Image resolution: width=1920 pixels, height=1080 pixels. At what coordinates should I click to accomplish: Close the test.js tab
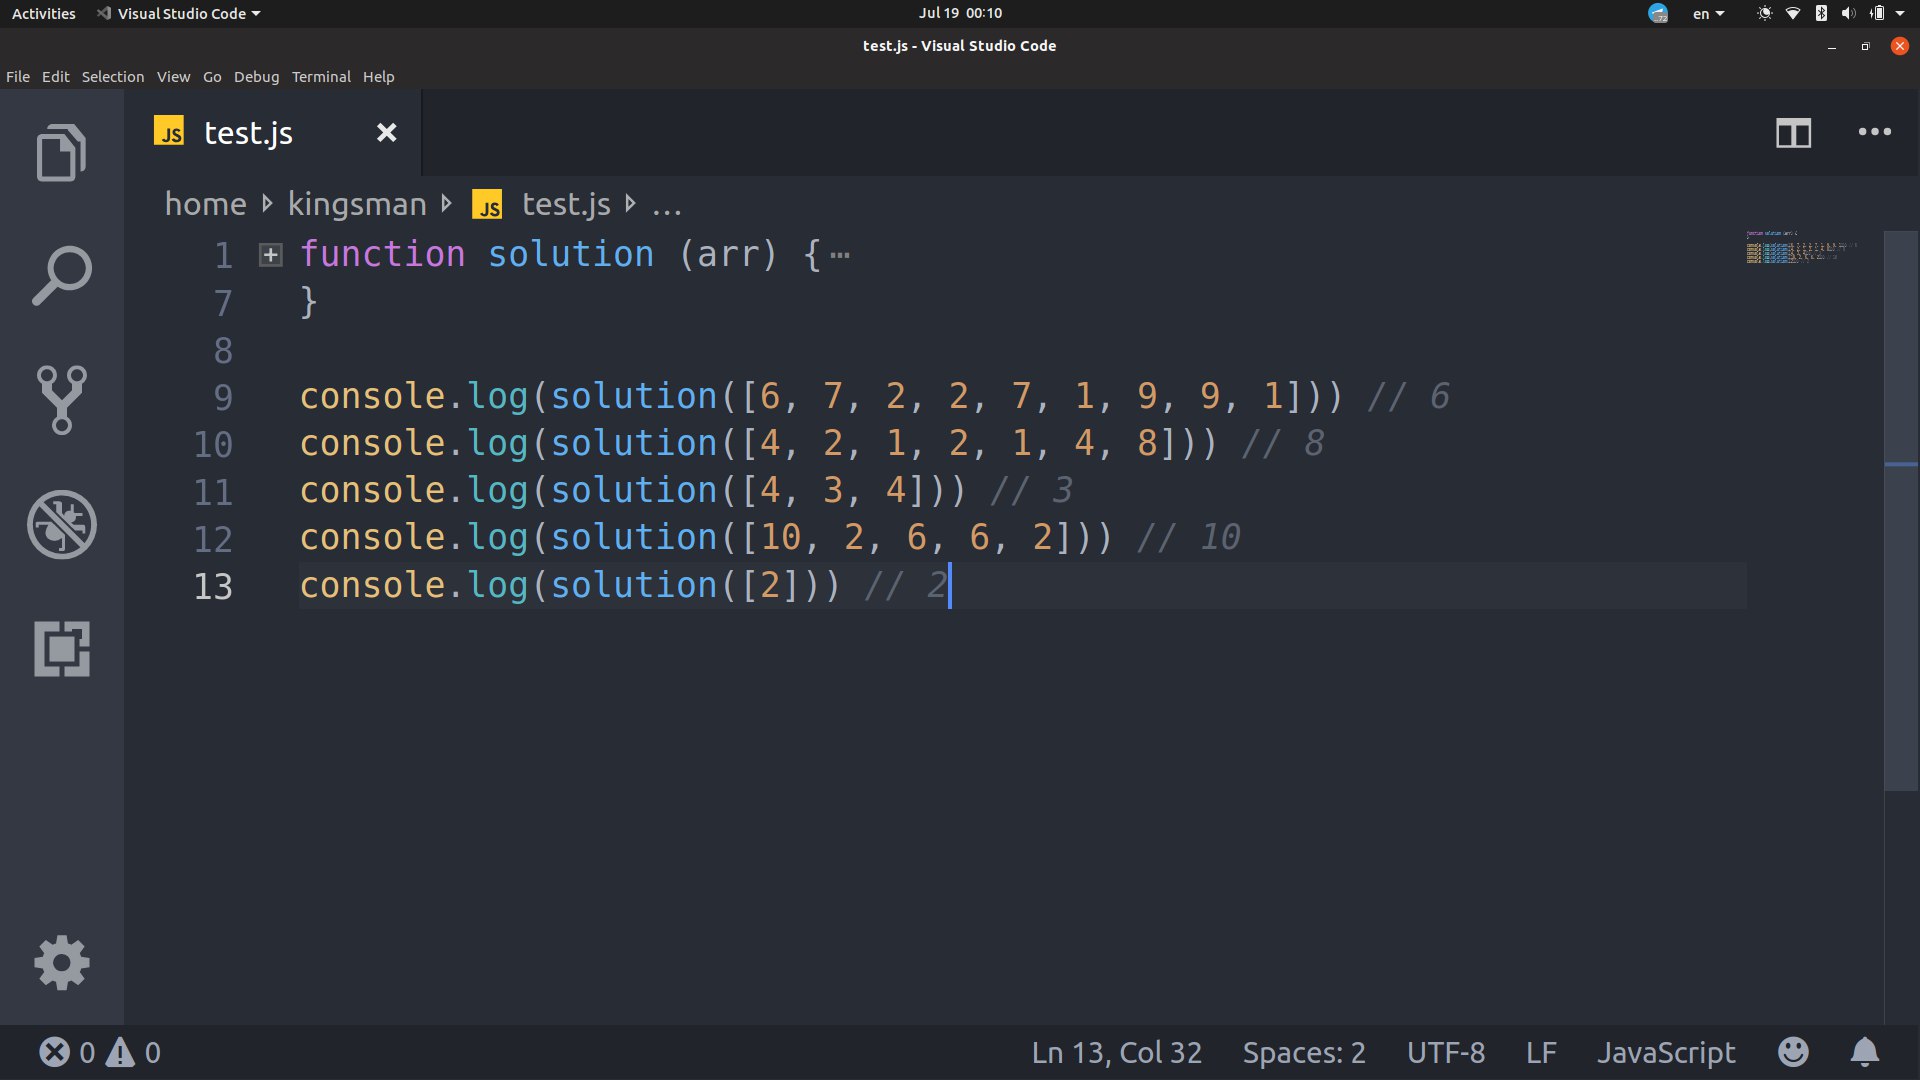[x=386, y=133]
